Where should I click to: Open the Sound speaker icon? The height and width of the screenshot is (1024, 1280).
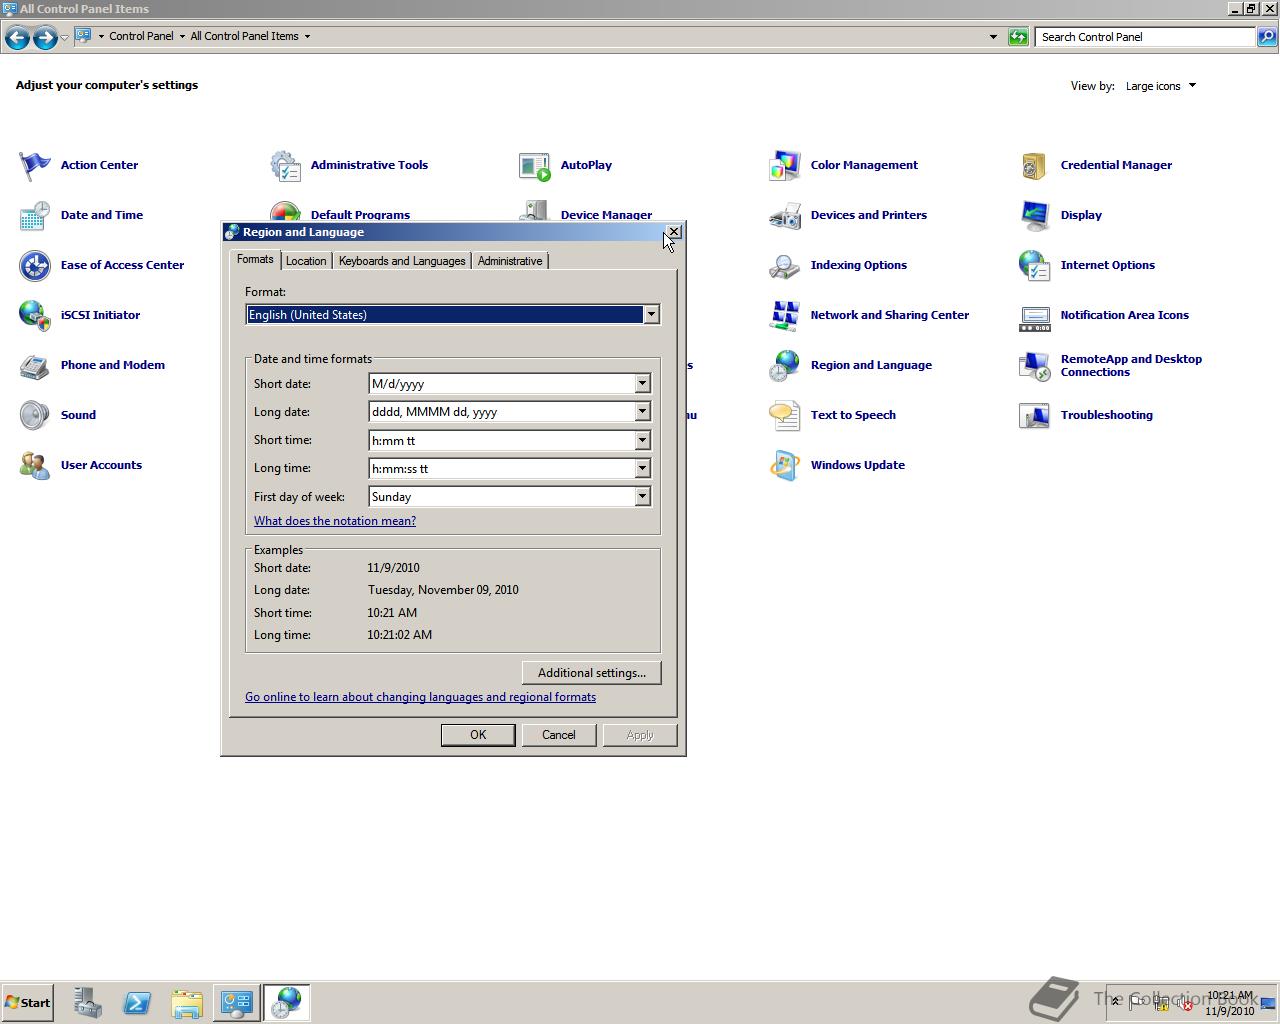pyautogui.click(x=35, y=415)
